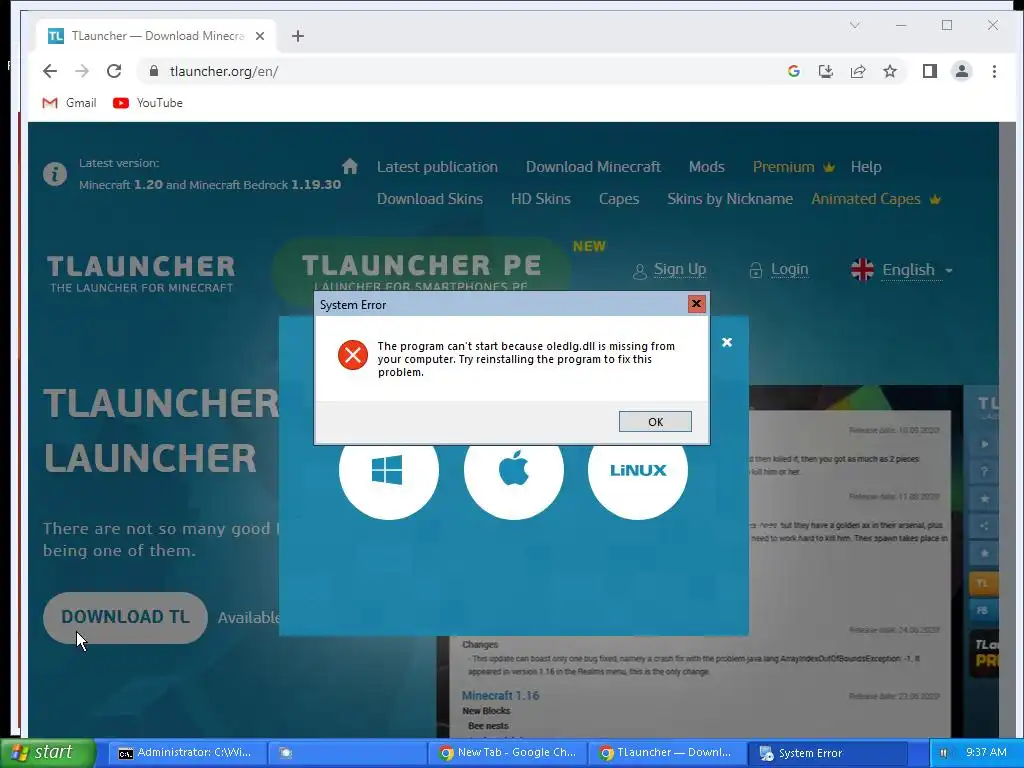Switch to System Error taskbar item
Viewport: 1024px width, 768px height.
pos(827,753)
